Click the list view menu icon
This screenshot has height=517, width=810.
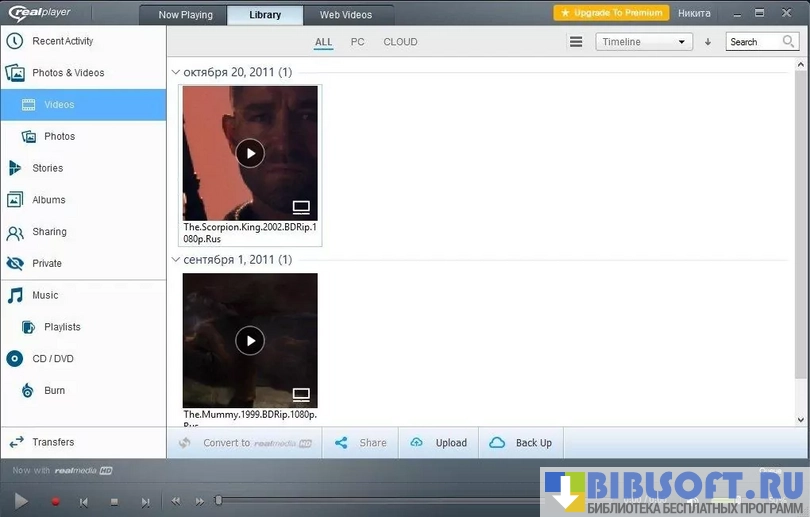(576, 42)
